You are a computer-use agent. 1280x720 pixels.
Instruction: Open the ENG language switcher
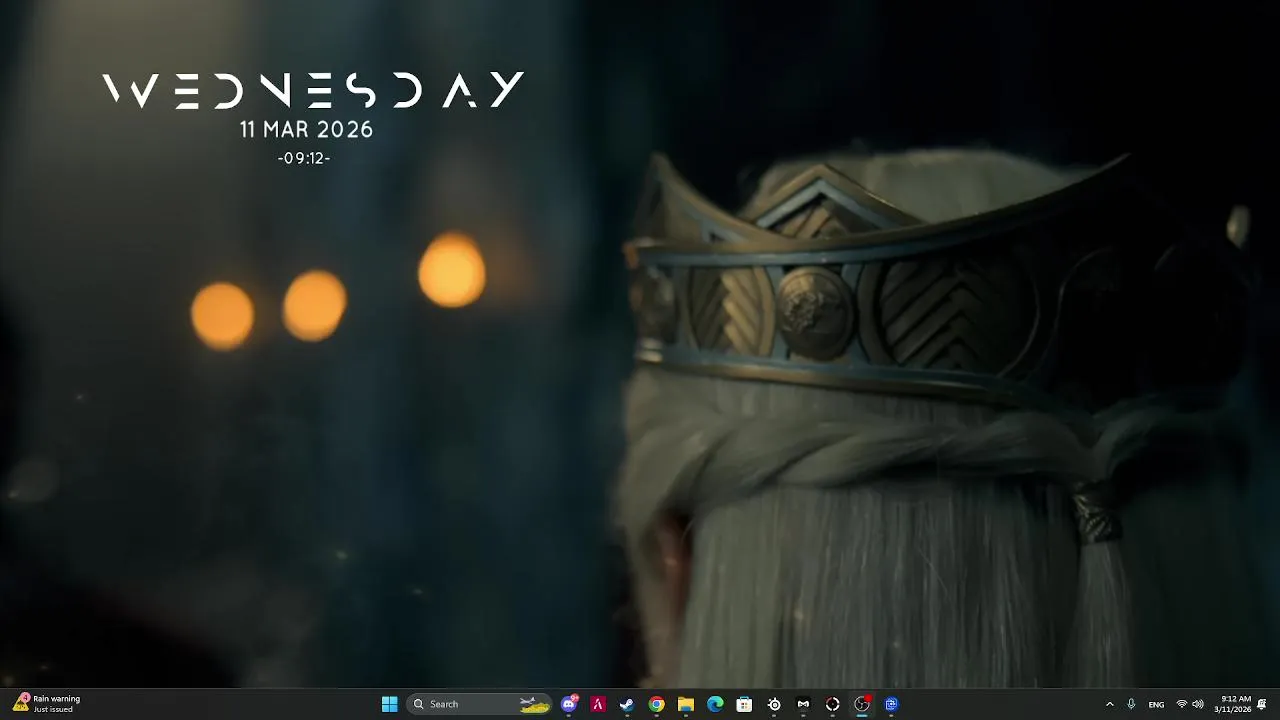coord(1156,704)
